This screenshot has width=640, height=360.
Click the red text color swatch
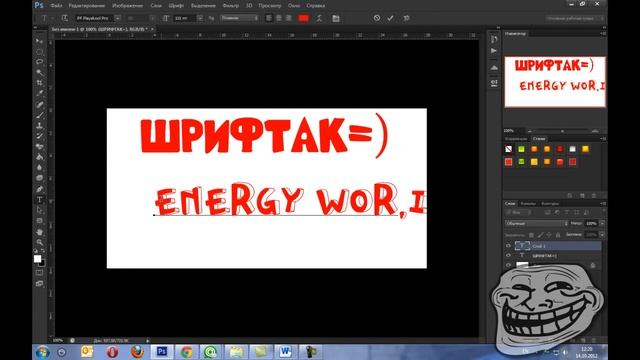(x=303, y=18)
